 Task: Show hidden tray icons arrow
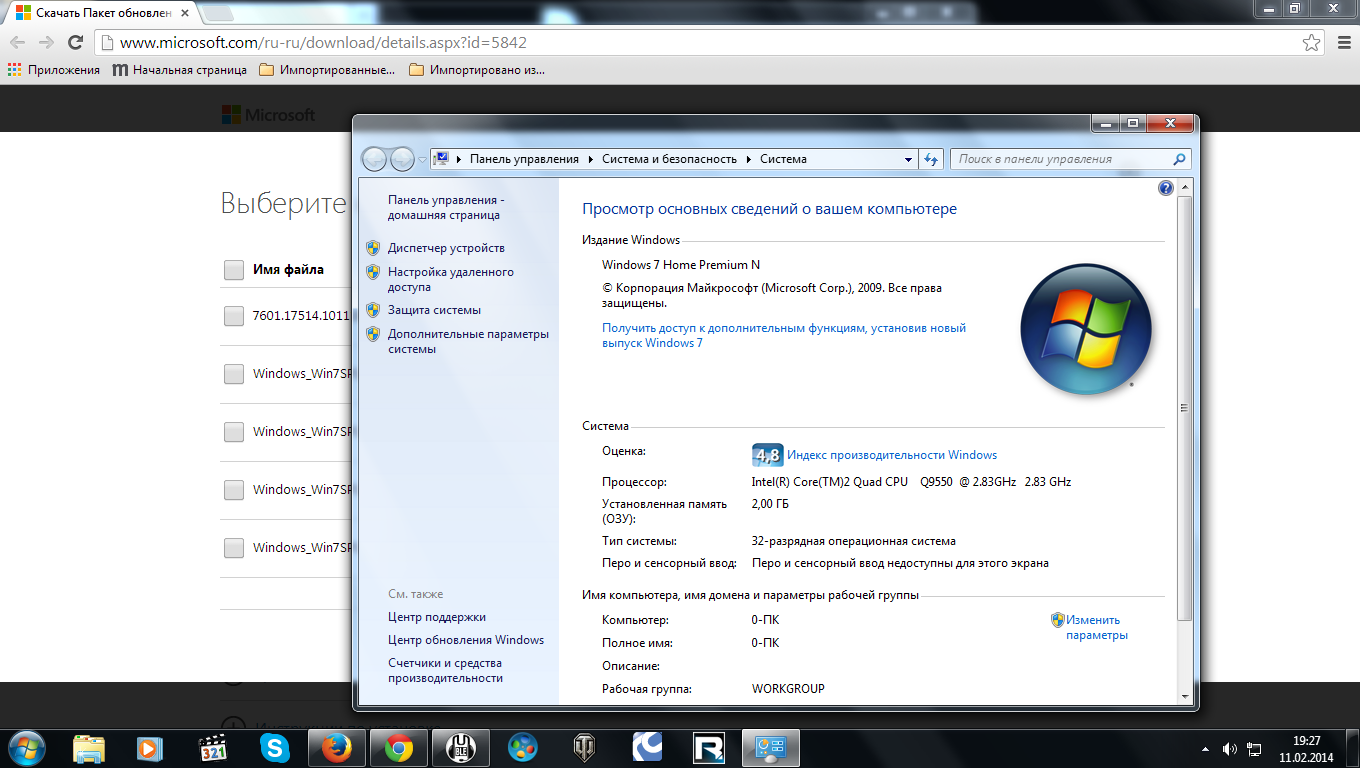(1207, 749)
